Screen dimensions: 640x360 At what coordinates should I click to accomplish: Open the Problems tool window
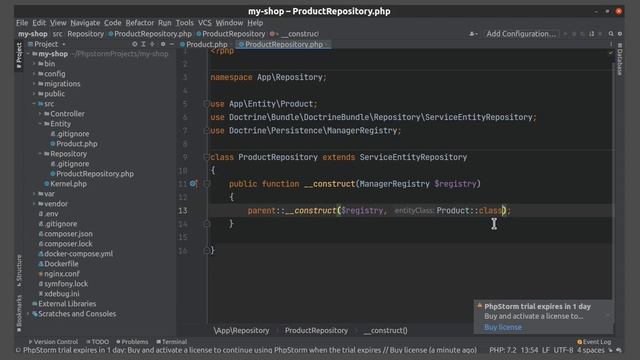[x=132, y=342]
